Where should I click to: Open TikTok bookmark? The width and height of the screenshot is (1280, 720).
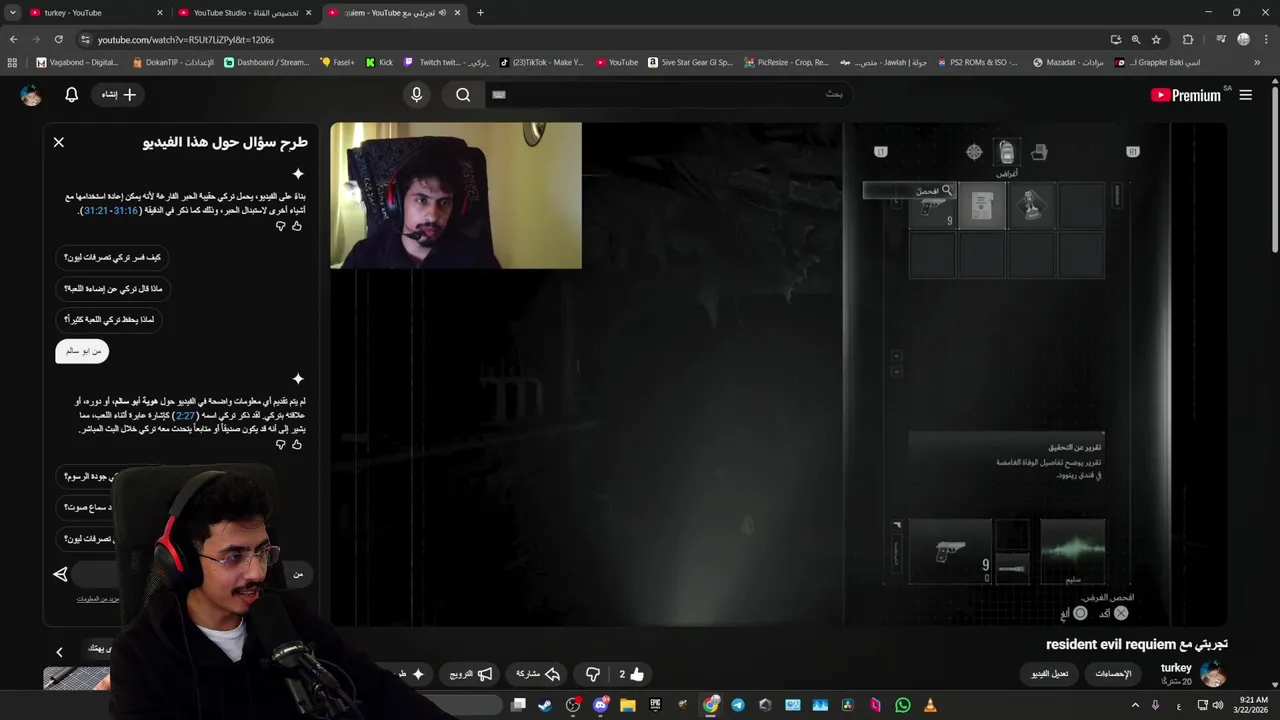541,62
